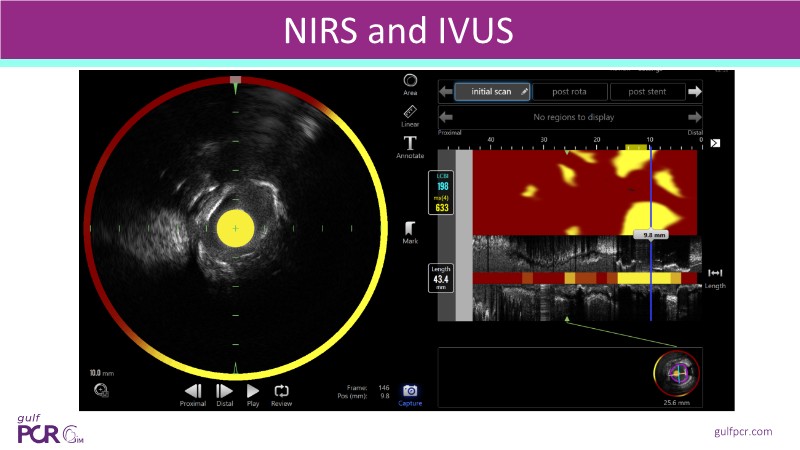Click the Mark bookmark icon
Image resolution: width=800 pixels, height=450 pixels.
pyautogui.click(x=410, y=230)
